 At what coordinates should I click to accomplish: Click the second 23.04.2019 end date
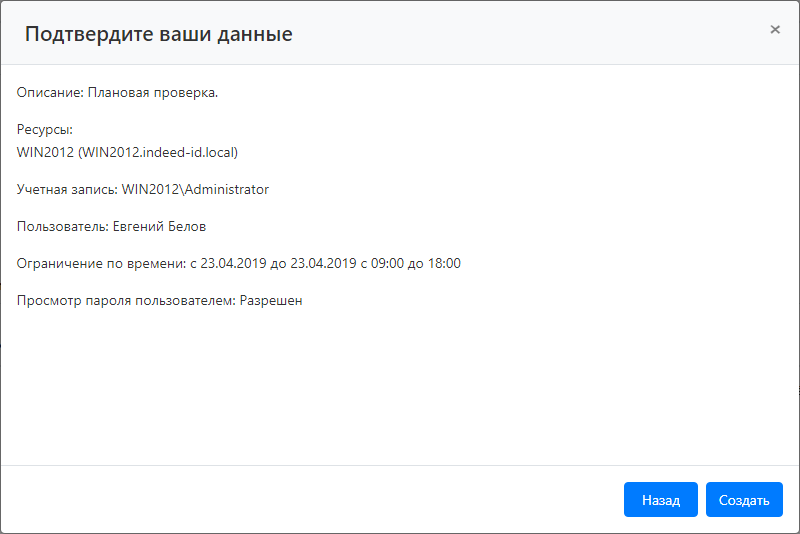322,263
